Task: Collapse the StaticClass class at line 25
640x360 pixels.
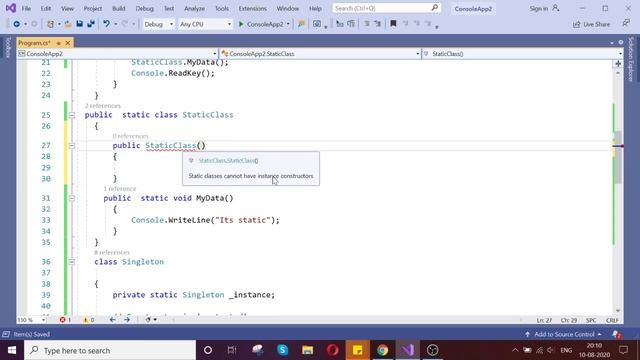Action: click(72, 115)
